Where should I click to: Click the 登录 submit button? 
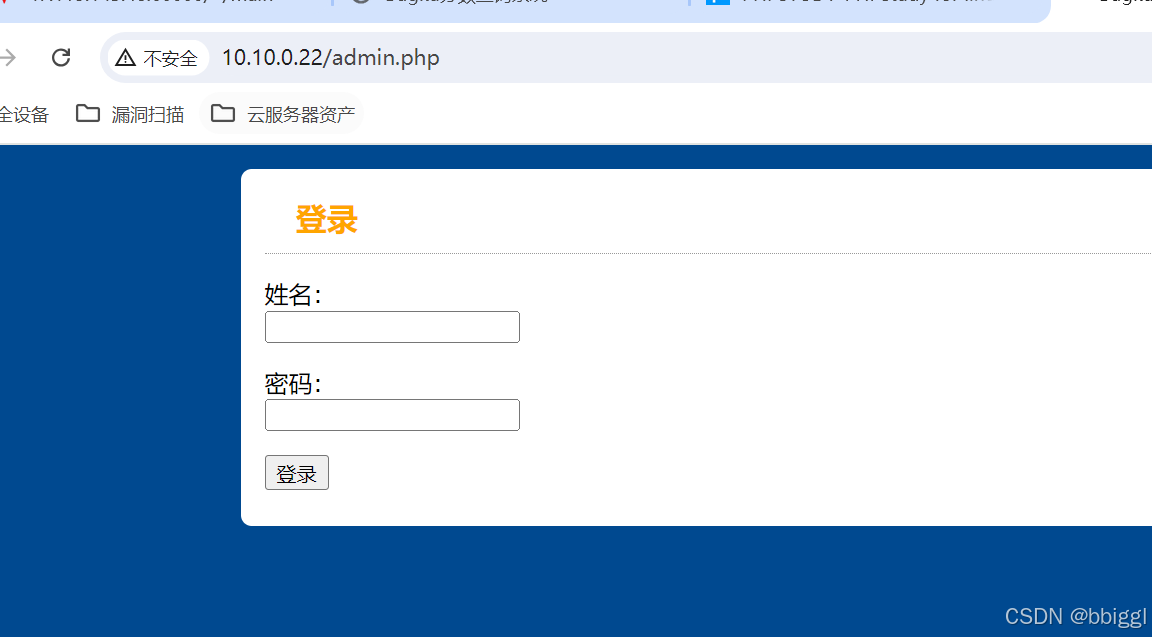click(x=297, y=472)
